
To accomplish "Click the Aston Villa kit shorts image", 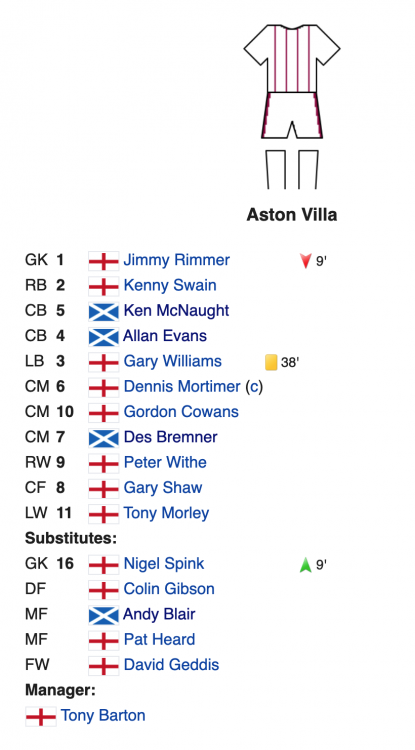I will (x=292, y=115).
